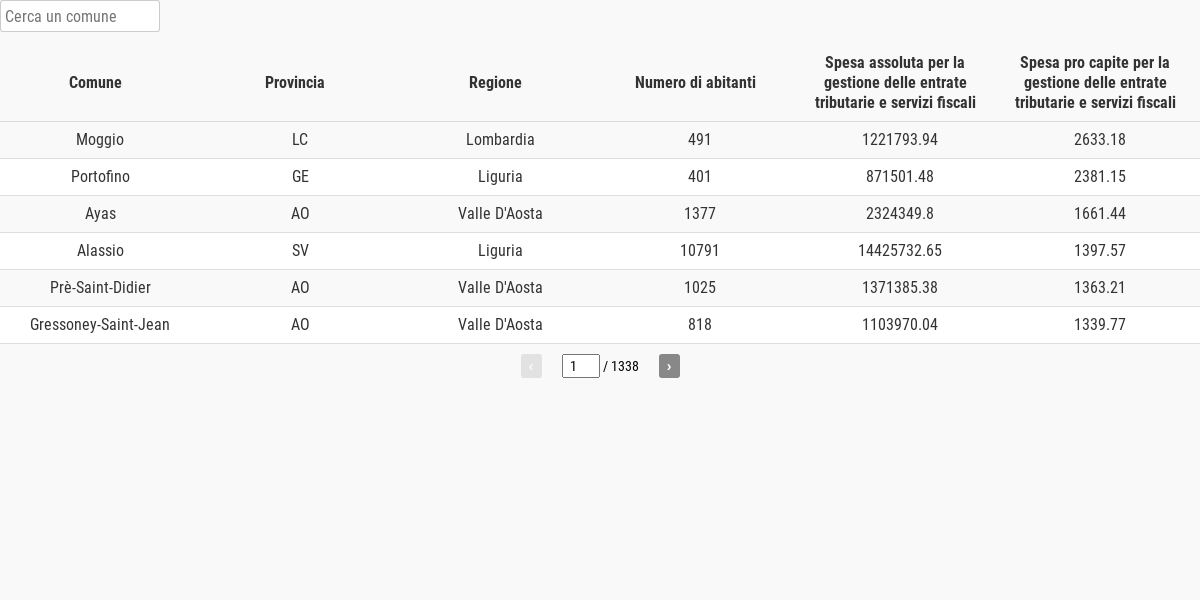The image size is (1200, 600).
Task: Click the Lombardia region cell
Action: pyautogui.click(x=500, y=140)
